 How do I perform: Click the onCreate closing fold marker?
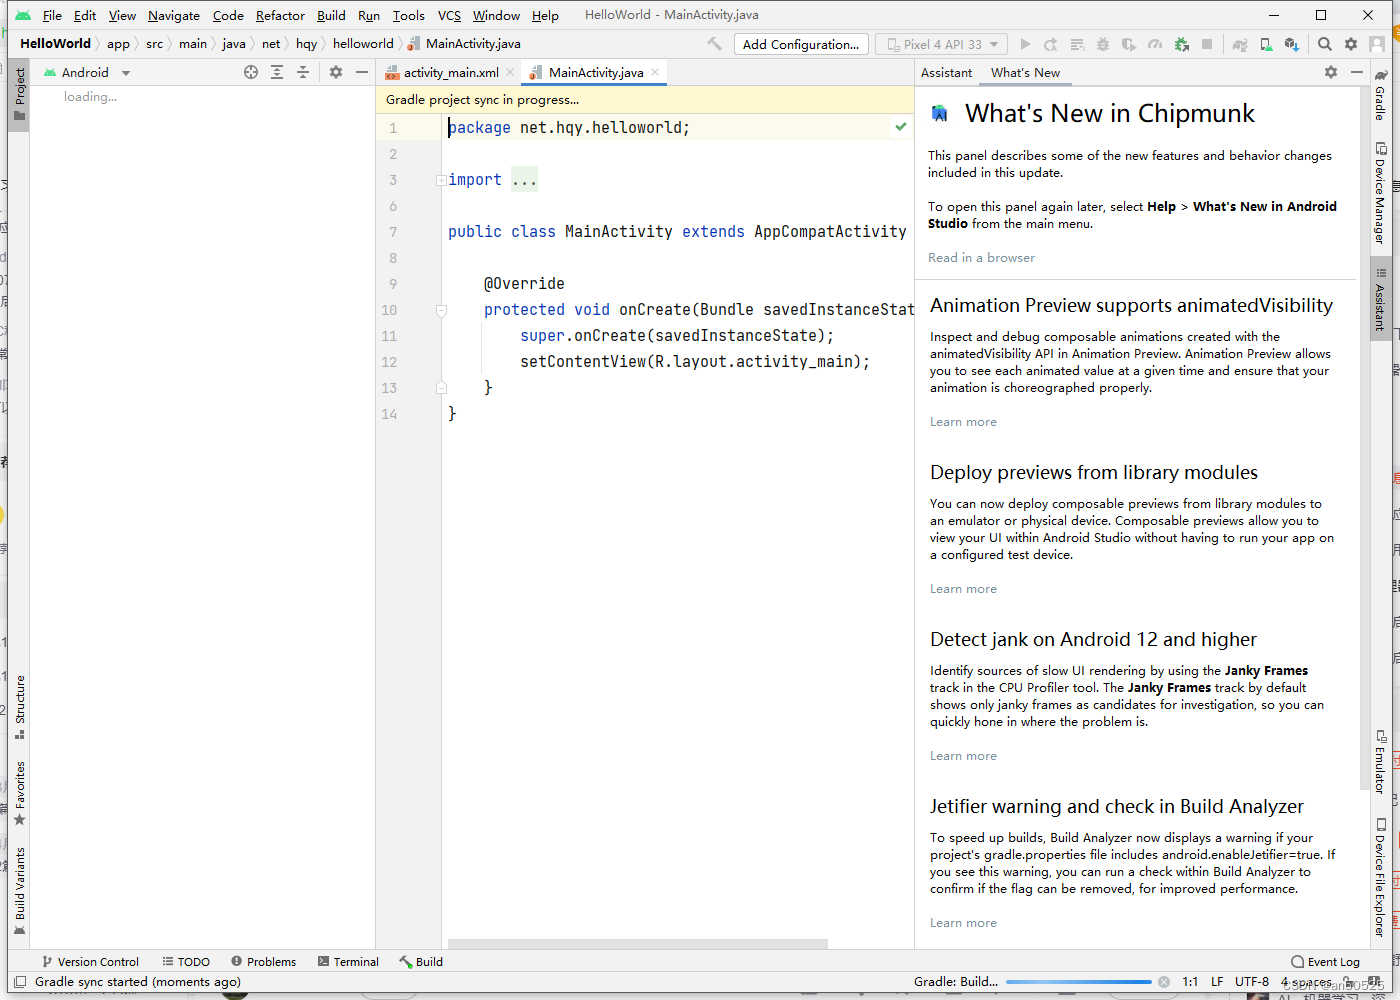441,388
